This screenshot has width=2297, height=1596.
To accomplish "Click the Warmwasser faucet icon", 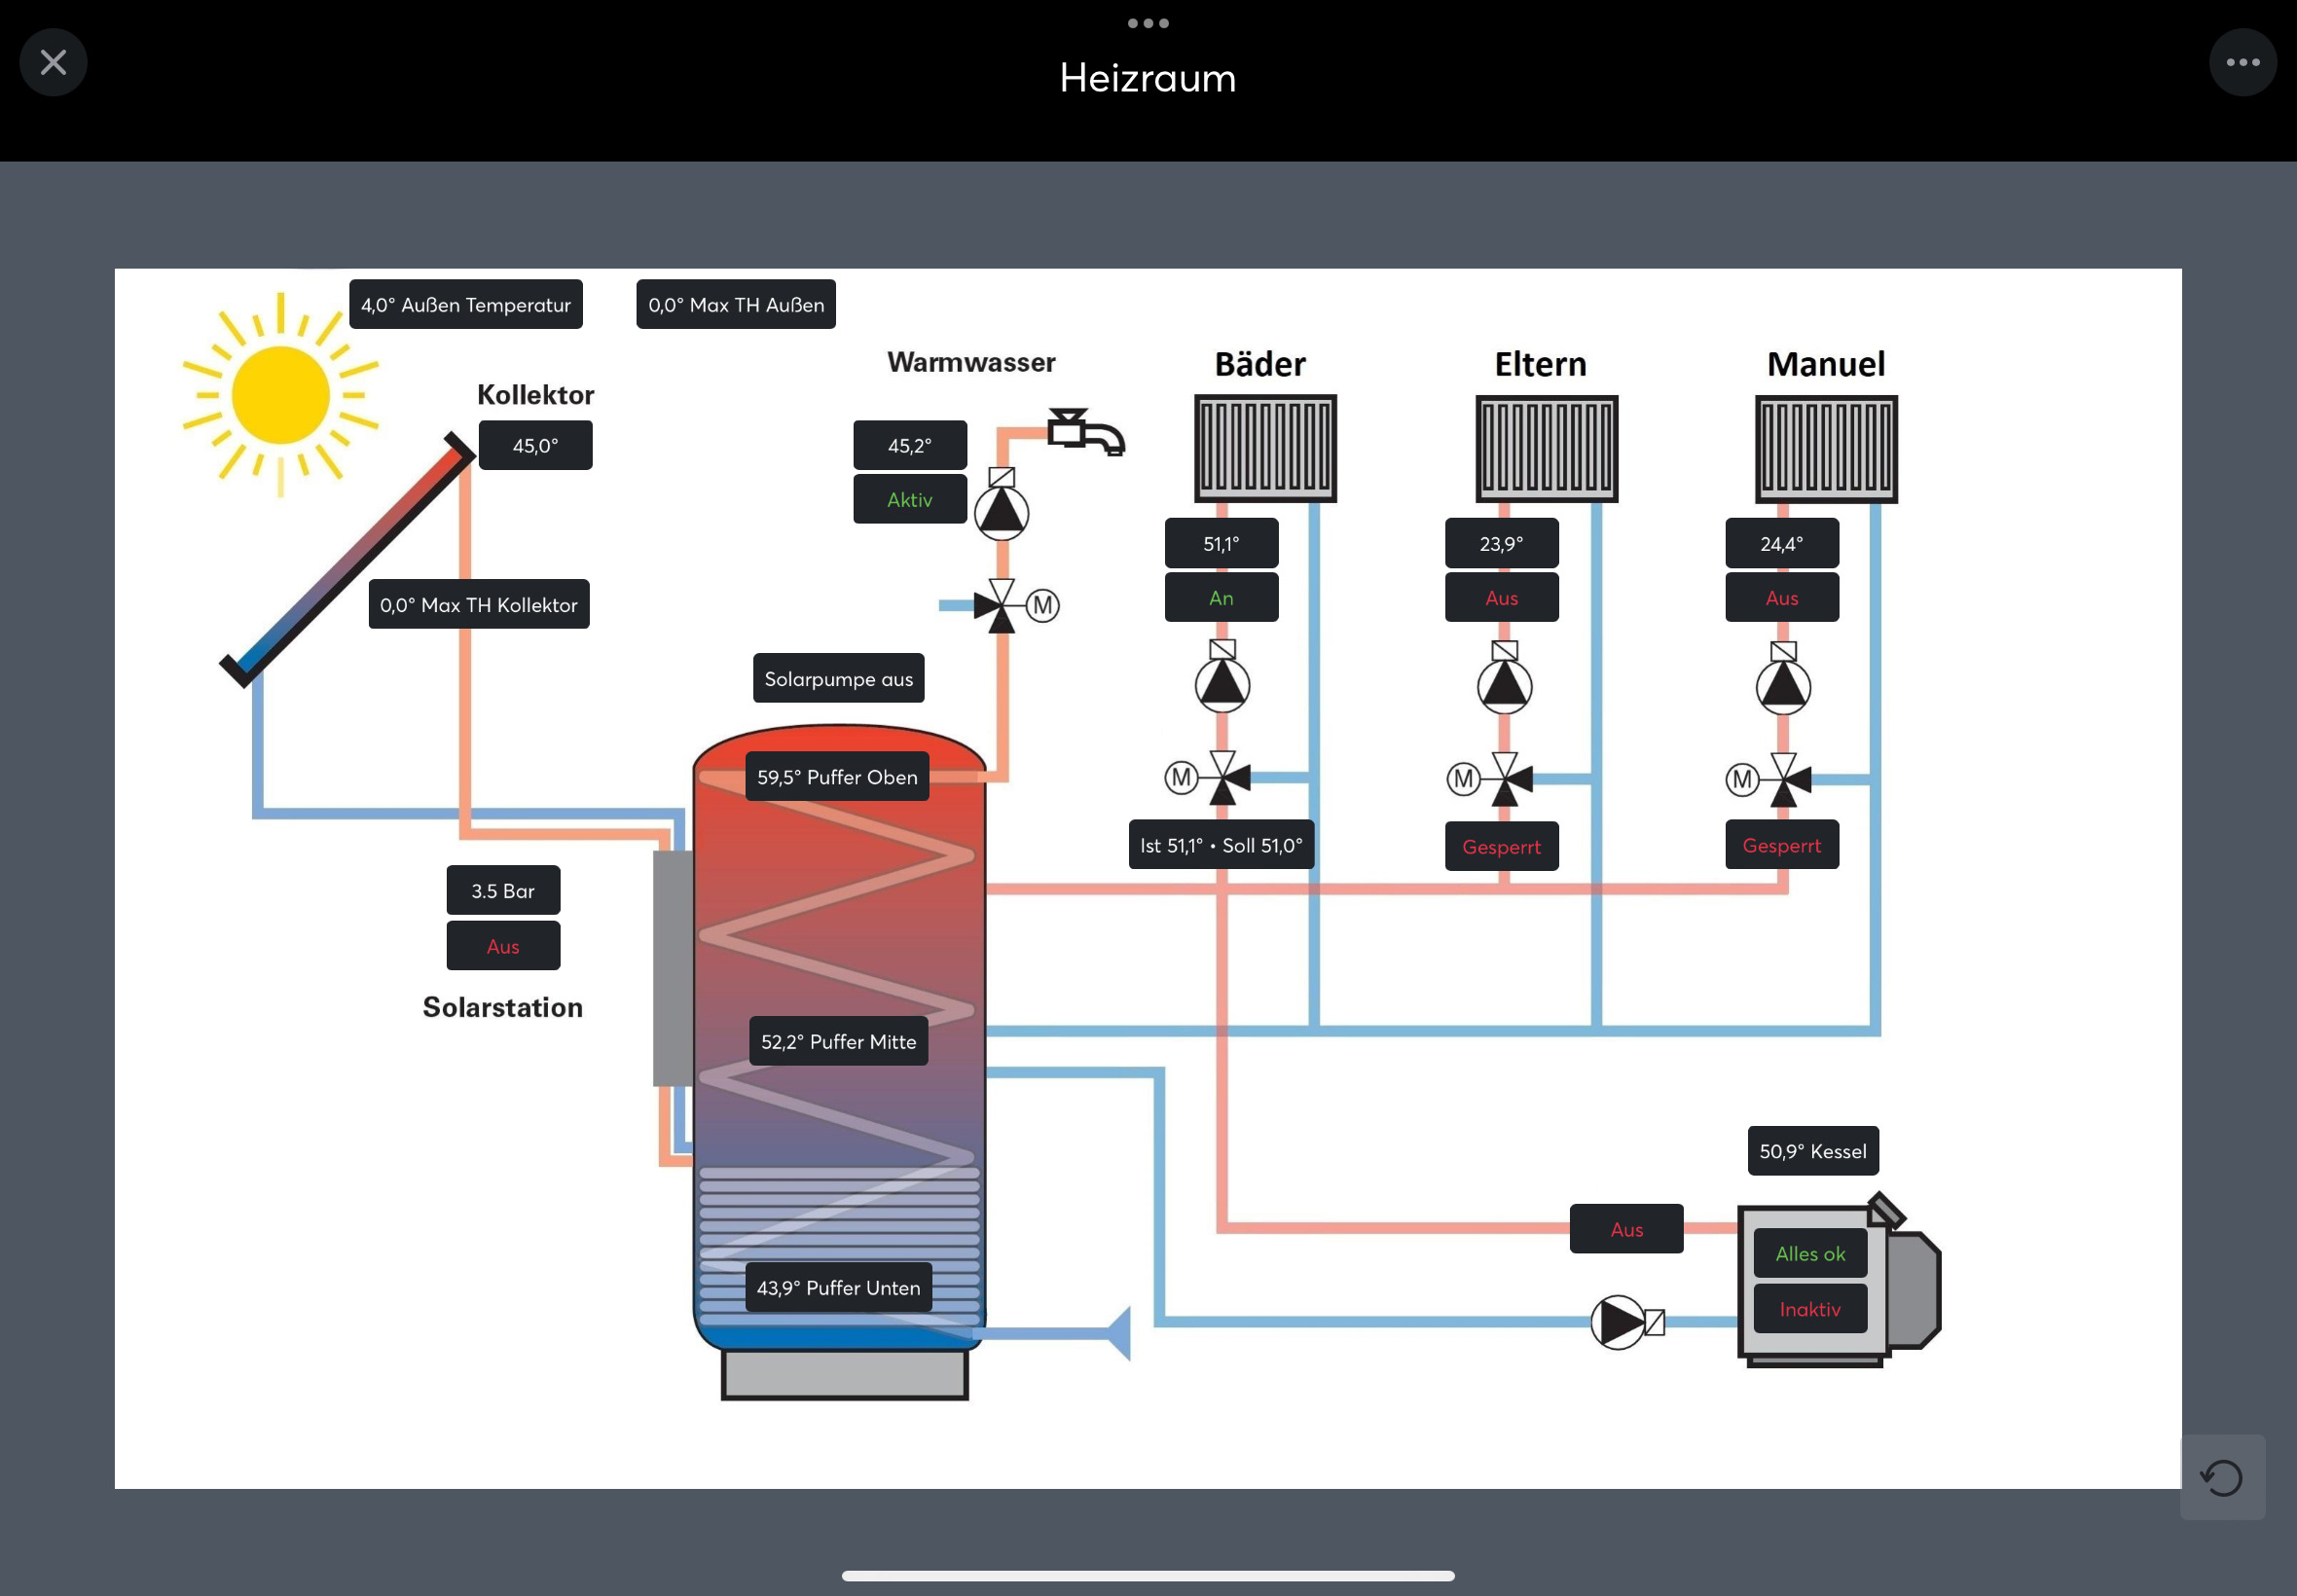I will click(1085, 432).
